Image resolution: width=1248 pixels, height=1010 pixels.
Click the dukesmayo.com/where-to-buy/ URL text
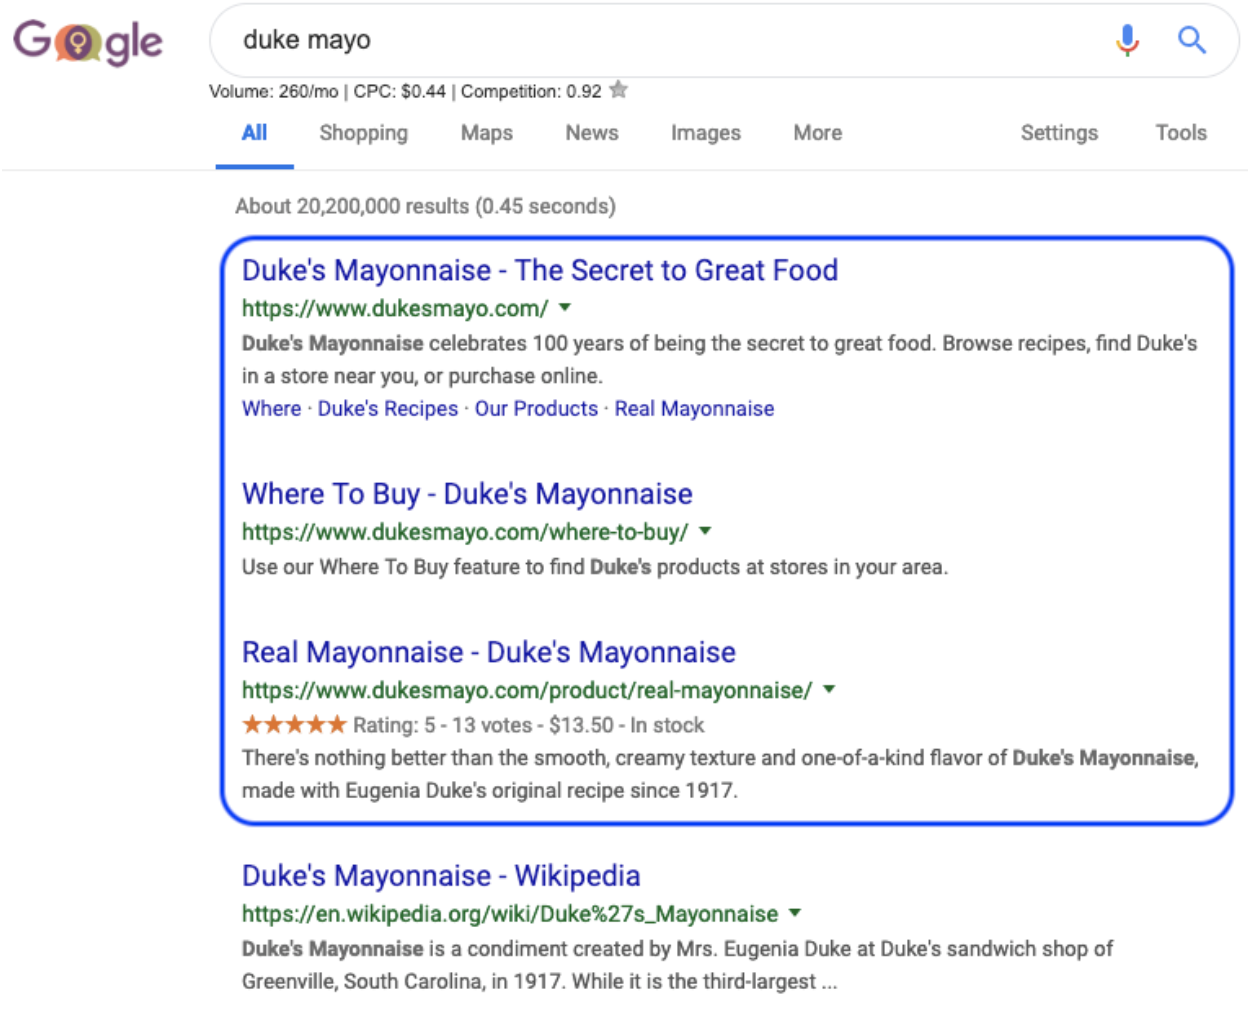[x=465, y=532]
